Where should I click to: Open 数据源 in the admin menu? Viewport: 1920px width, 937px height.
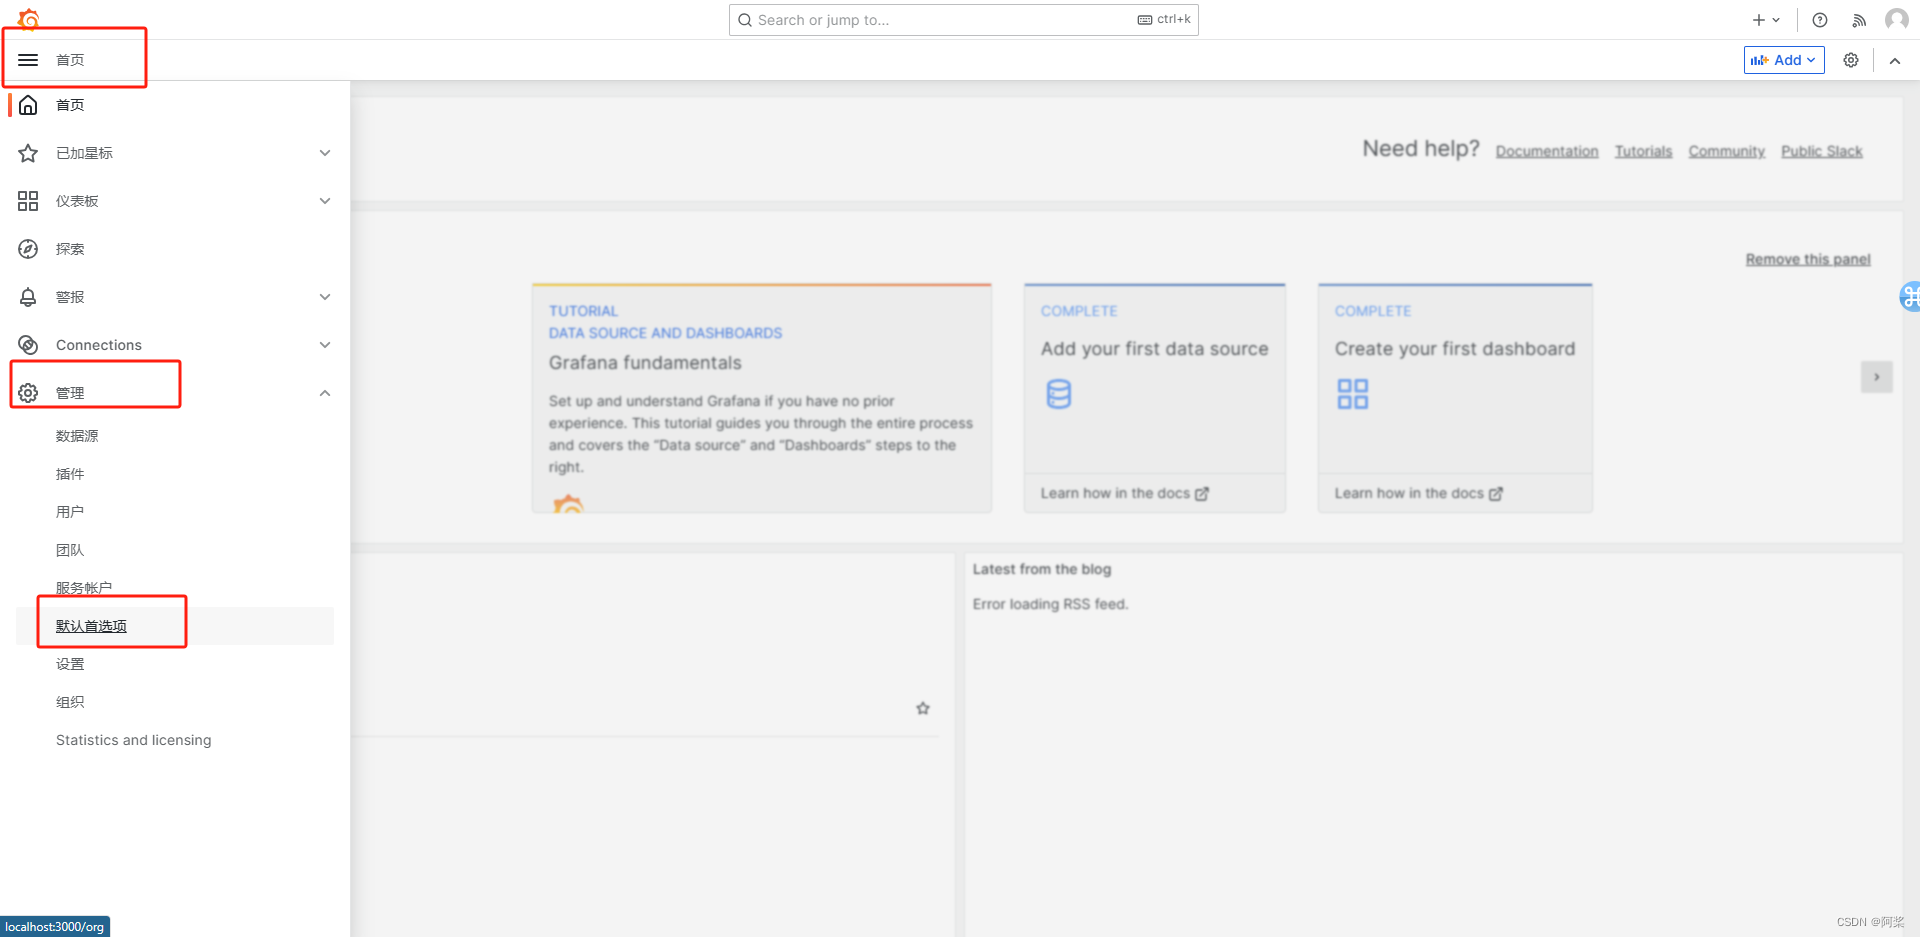pyautogui.click(x=77, y=436)
